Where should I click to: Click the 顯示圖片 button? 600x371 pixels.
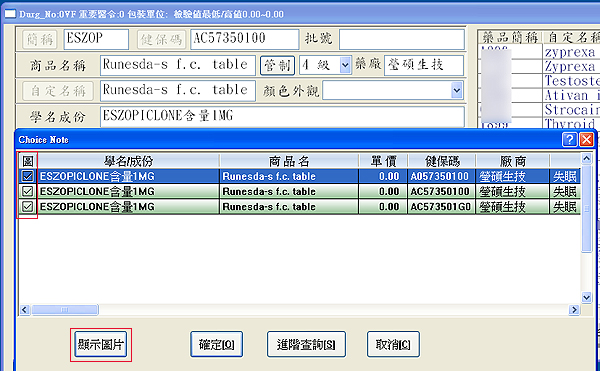pos(101,344)
